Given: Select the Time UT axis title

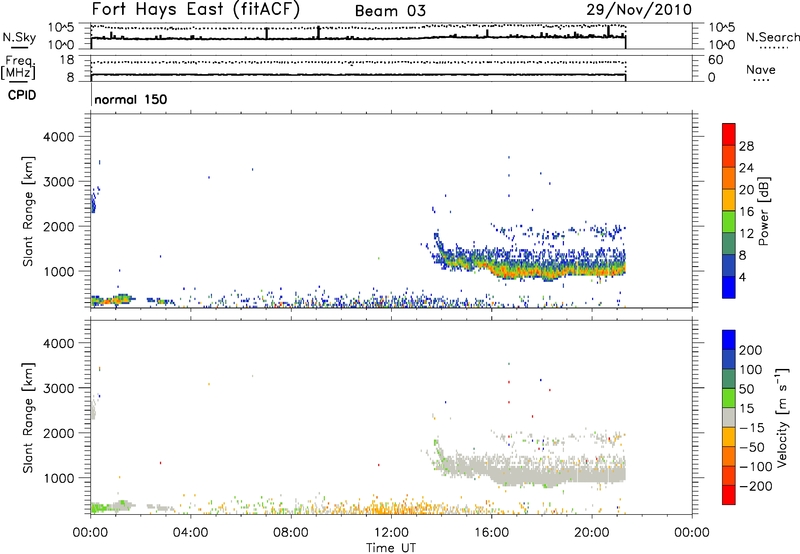Looking at the screenshot, I should (x=391, y=548).
